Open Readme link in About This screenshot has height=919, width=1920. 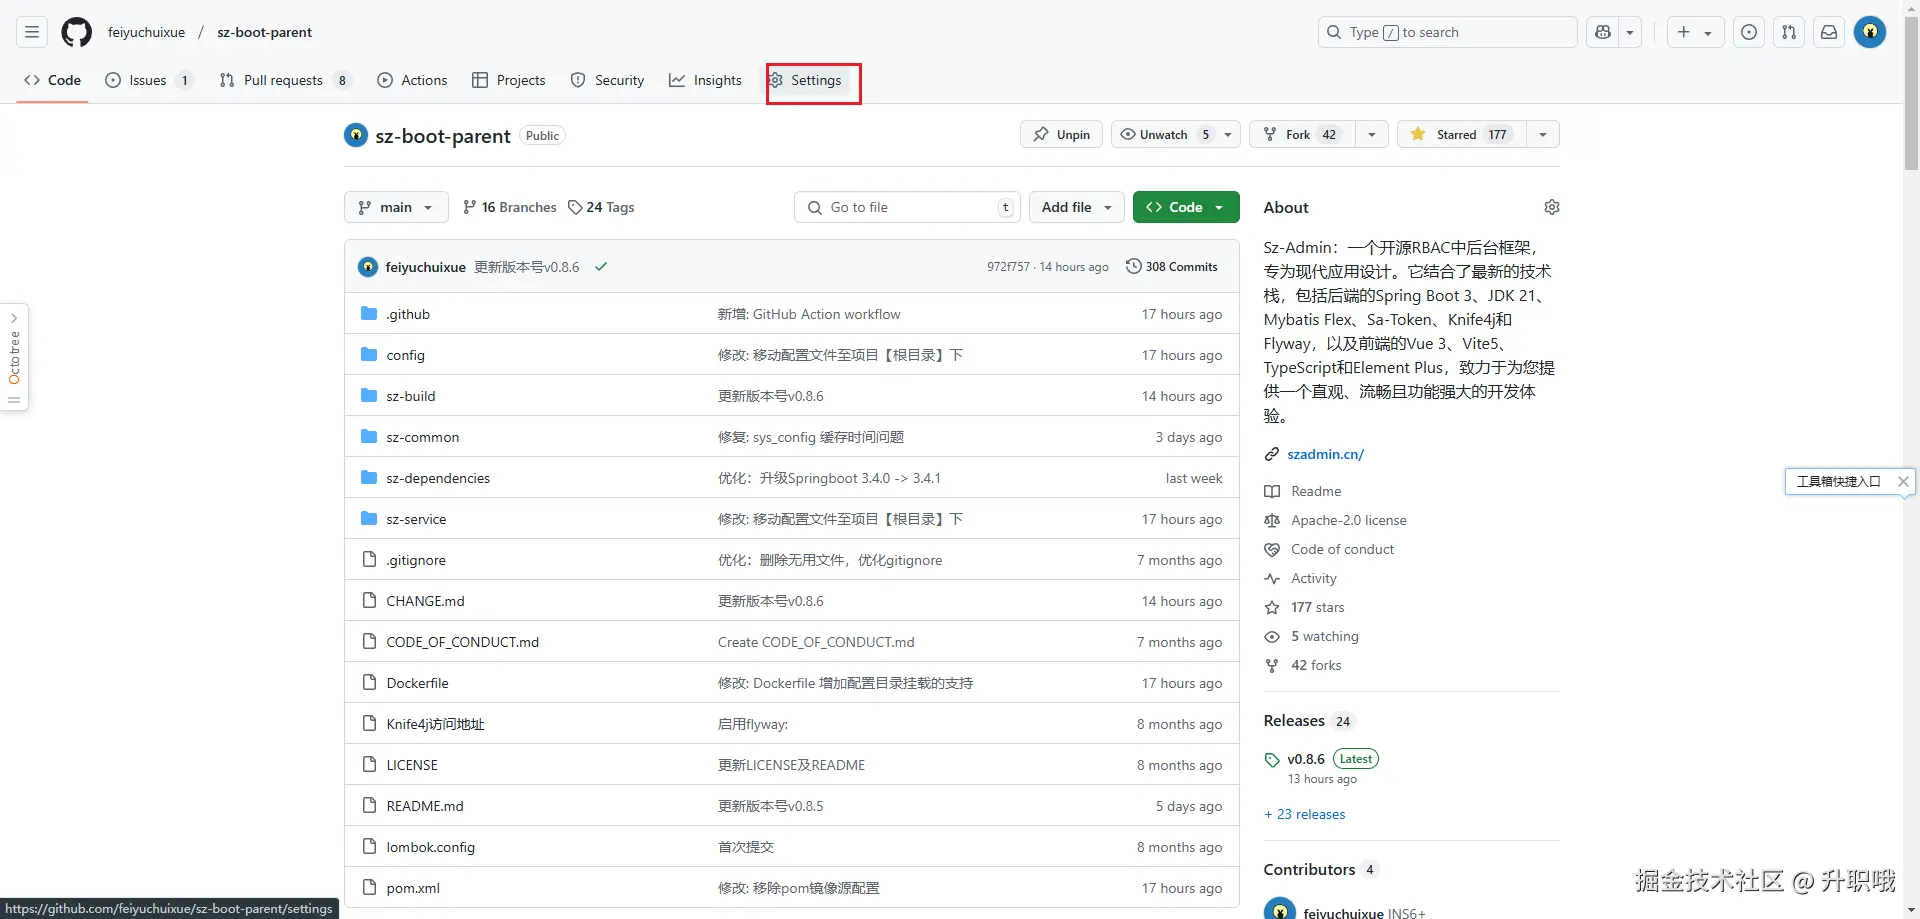(1316, 491)
